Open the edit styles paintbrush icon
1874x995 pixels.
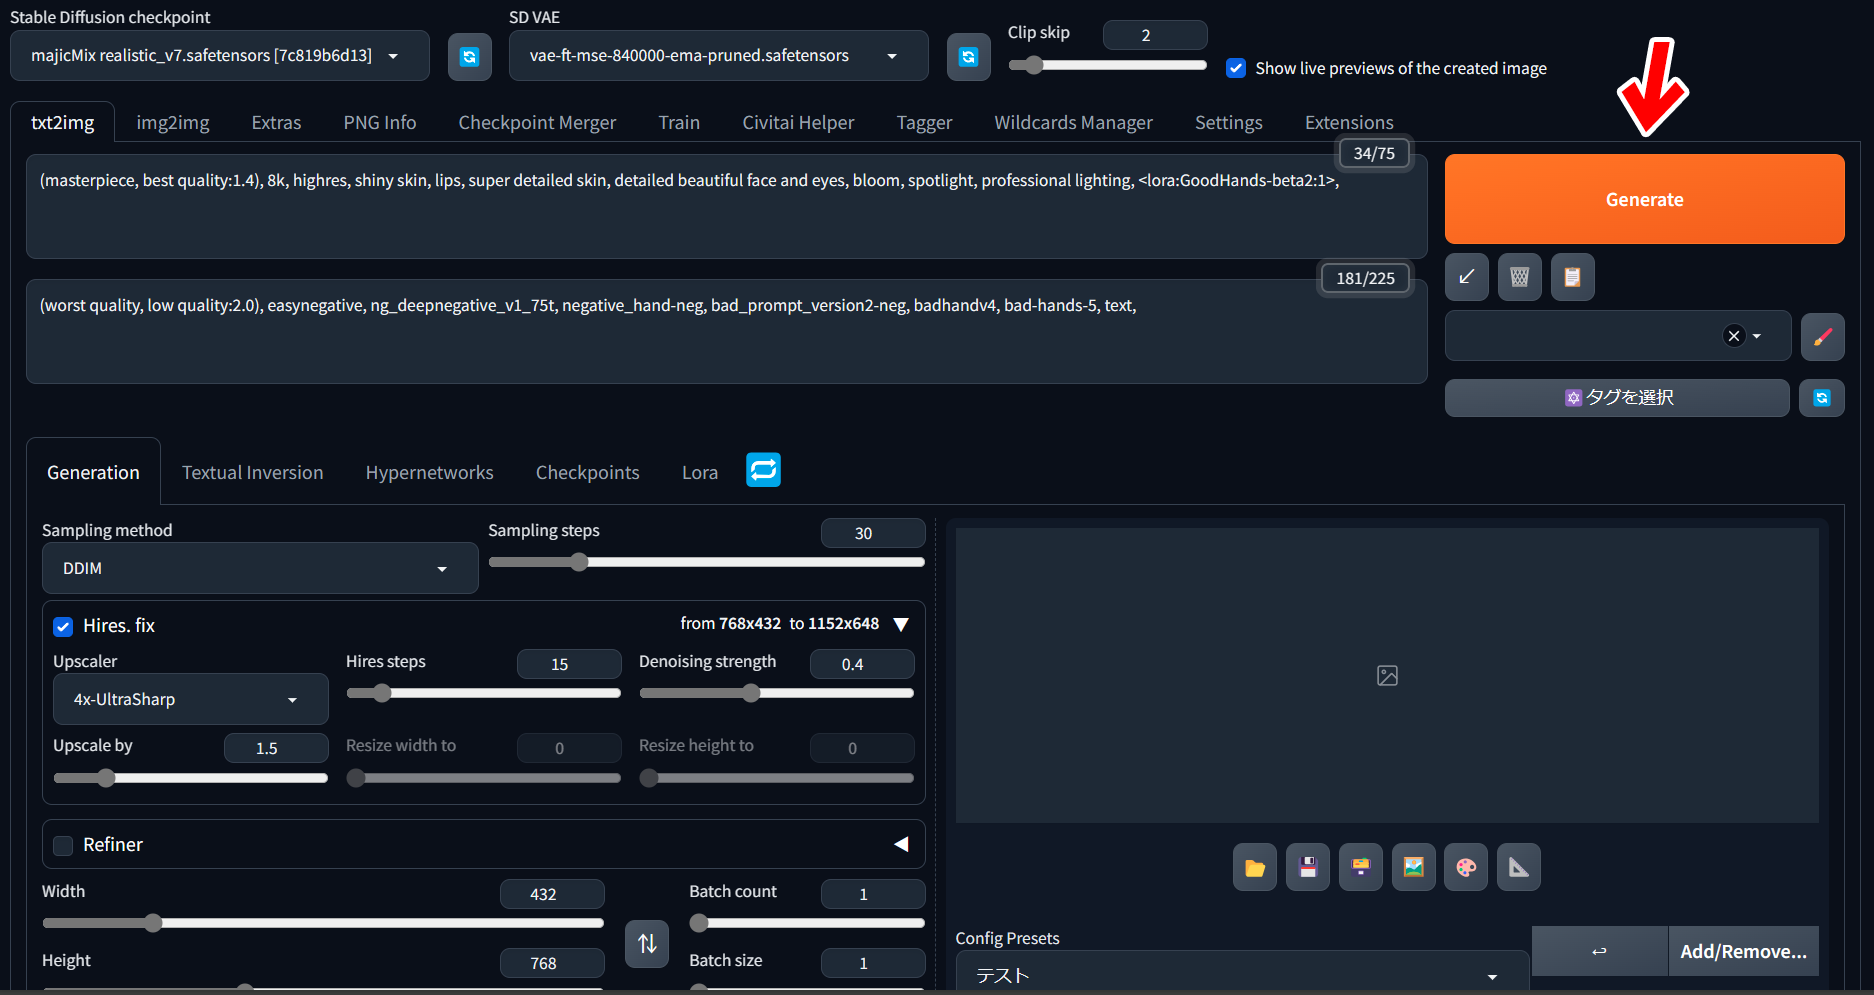pyautogui.click(x=1822, y=336)
